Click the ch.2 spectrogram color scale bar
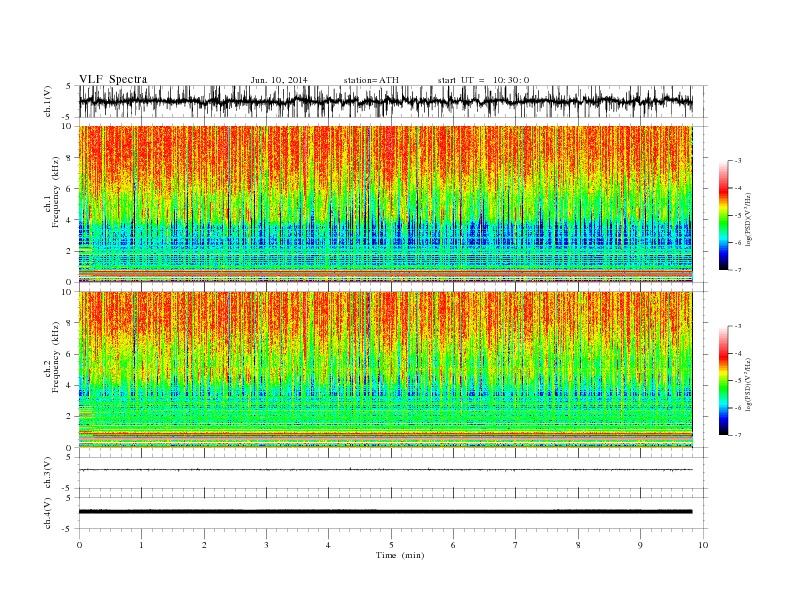The image size is (792, 612). 723,381
